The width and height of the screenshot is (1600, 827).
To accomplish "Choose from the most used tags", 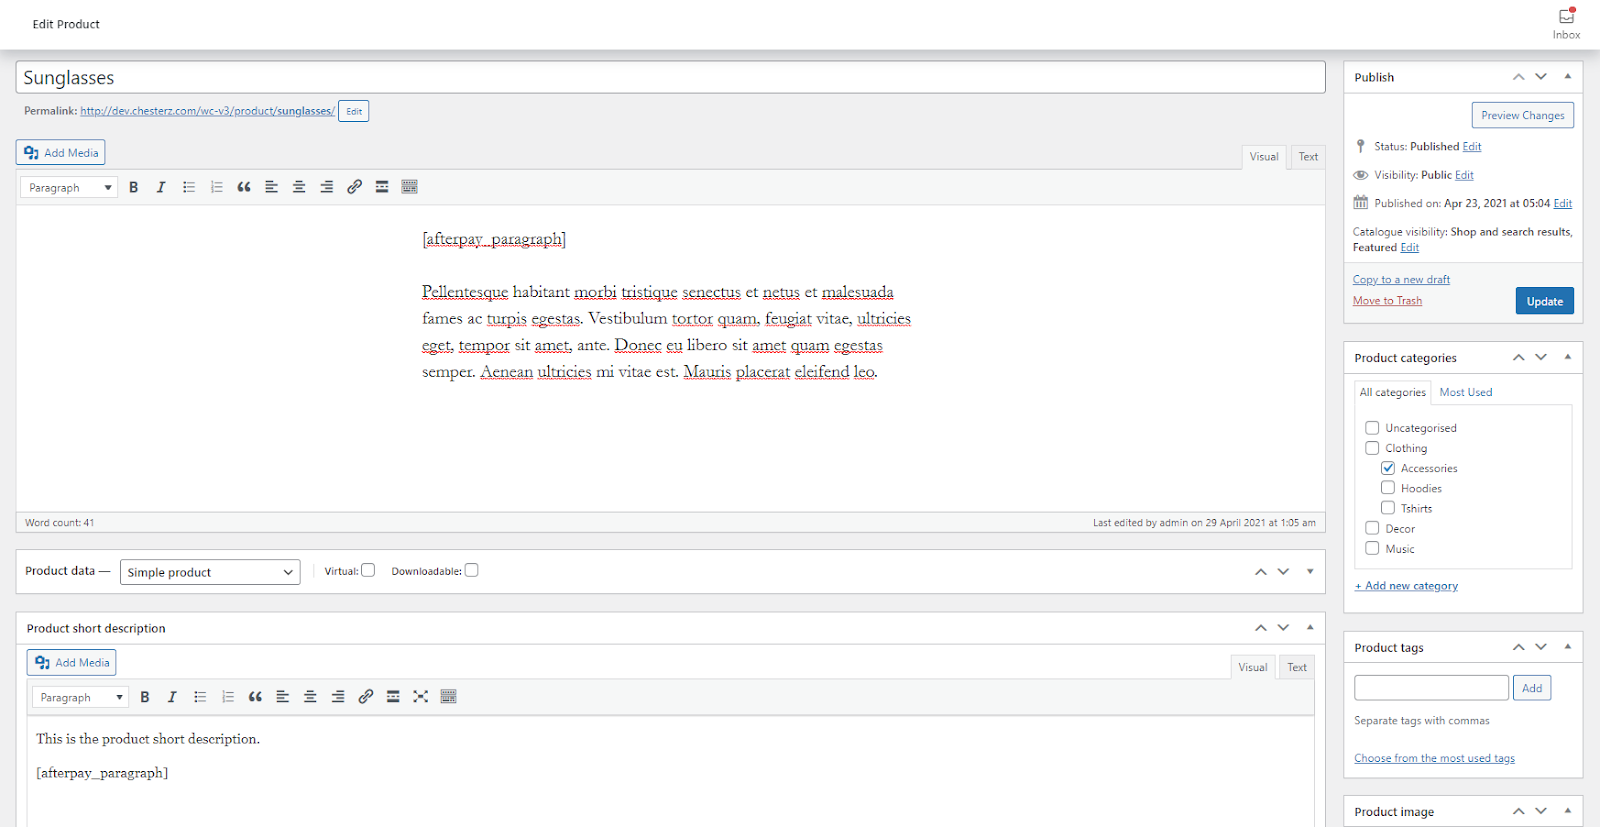I will pos(1434,758).
